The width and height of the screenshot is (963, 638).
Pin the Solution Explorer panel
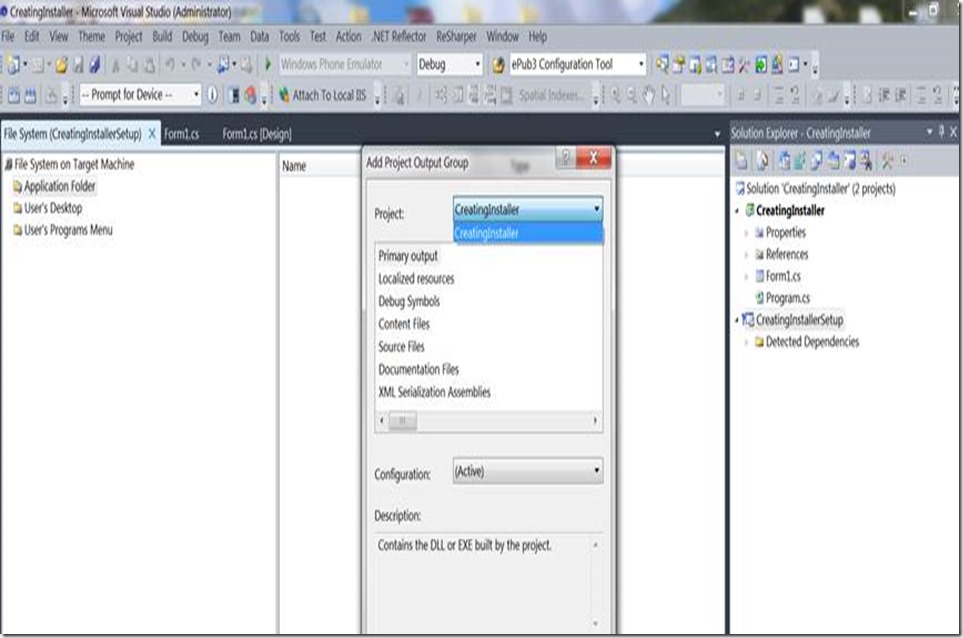(940, 132)
